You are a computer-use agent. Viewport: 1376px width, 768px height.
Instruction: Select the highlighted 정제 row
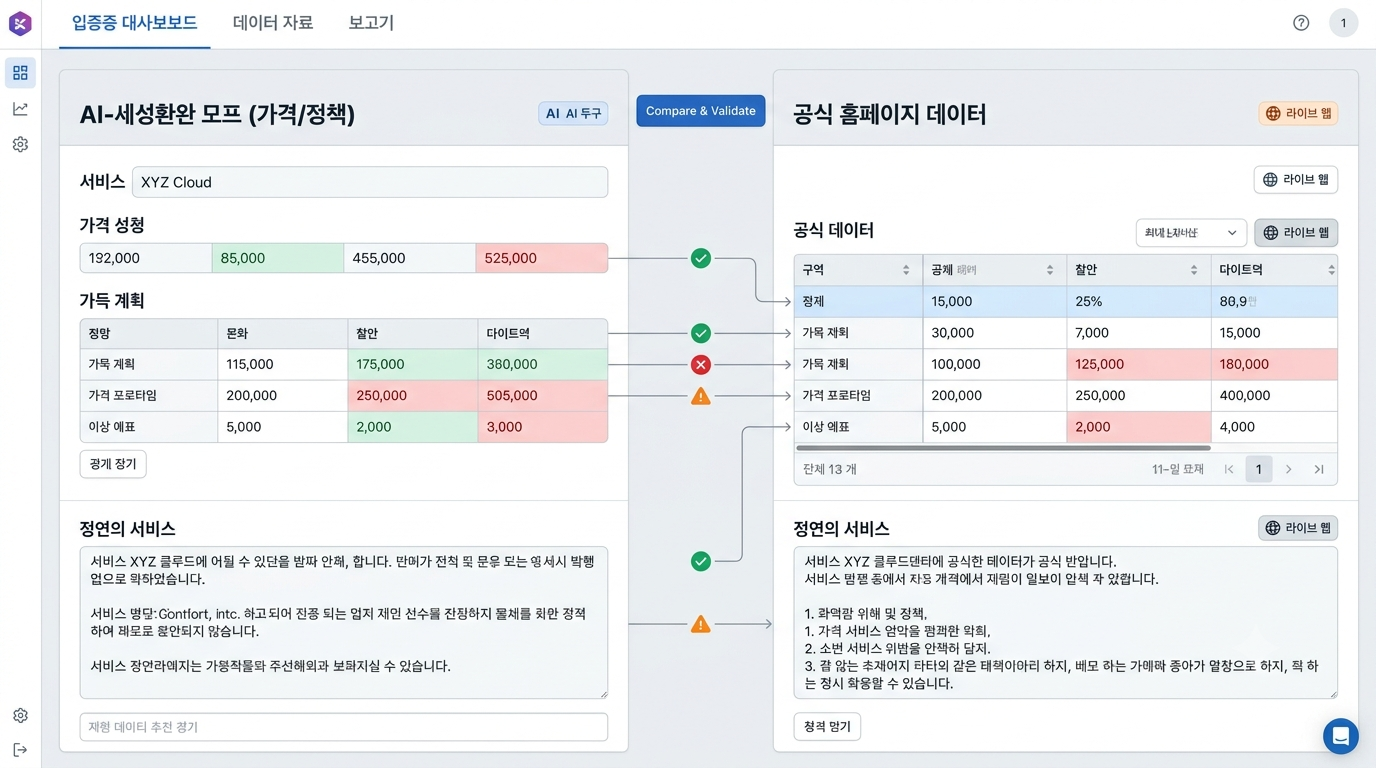(1066, 302)
